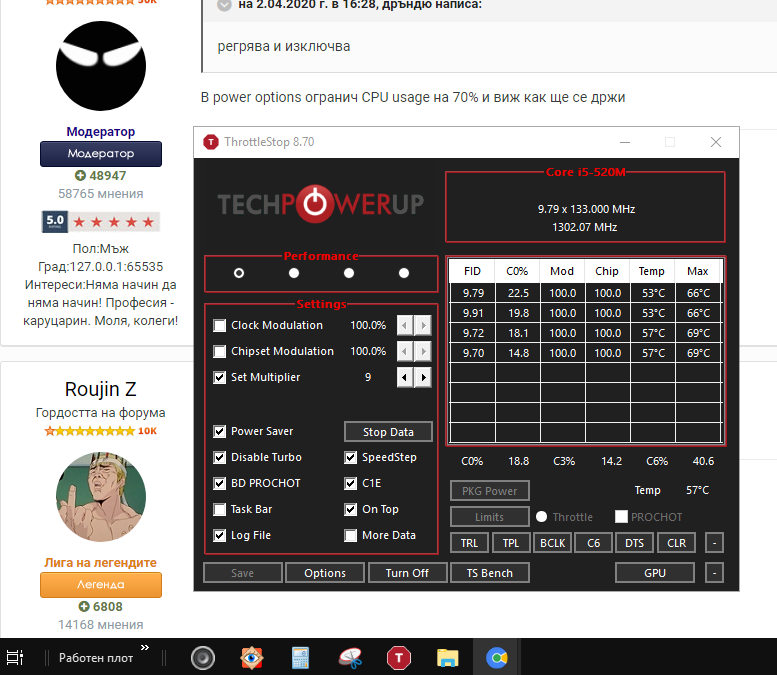The image size is (777, 675).
Task: Toggle the Power Saver checkbox
Action: coord(219,432)
